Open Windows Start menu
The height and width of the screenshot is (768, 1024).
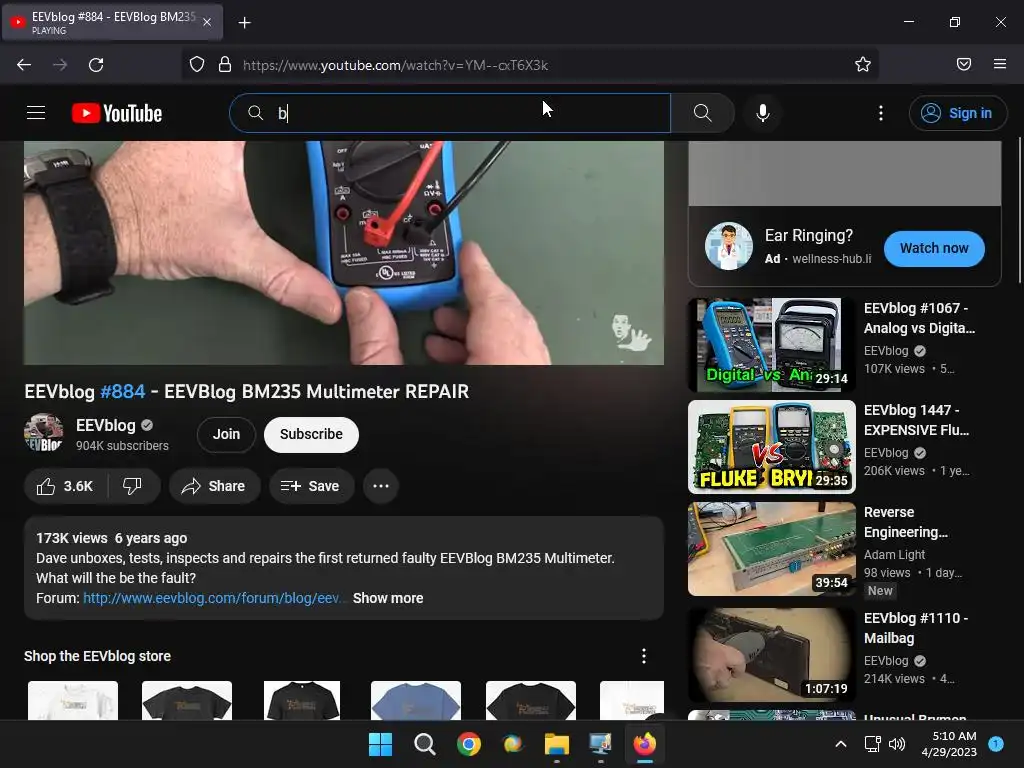click(380, 744)
